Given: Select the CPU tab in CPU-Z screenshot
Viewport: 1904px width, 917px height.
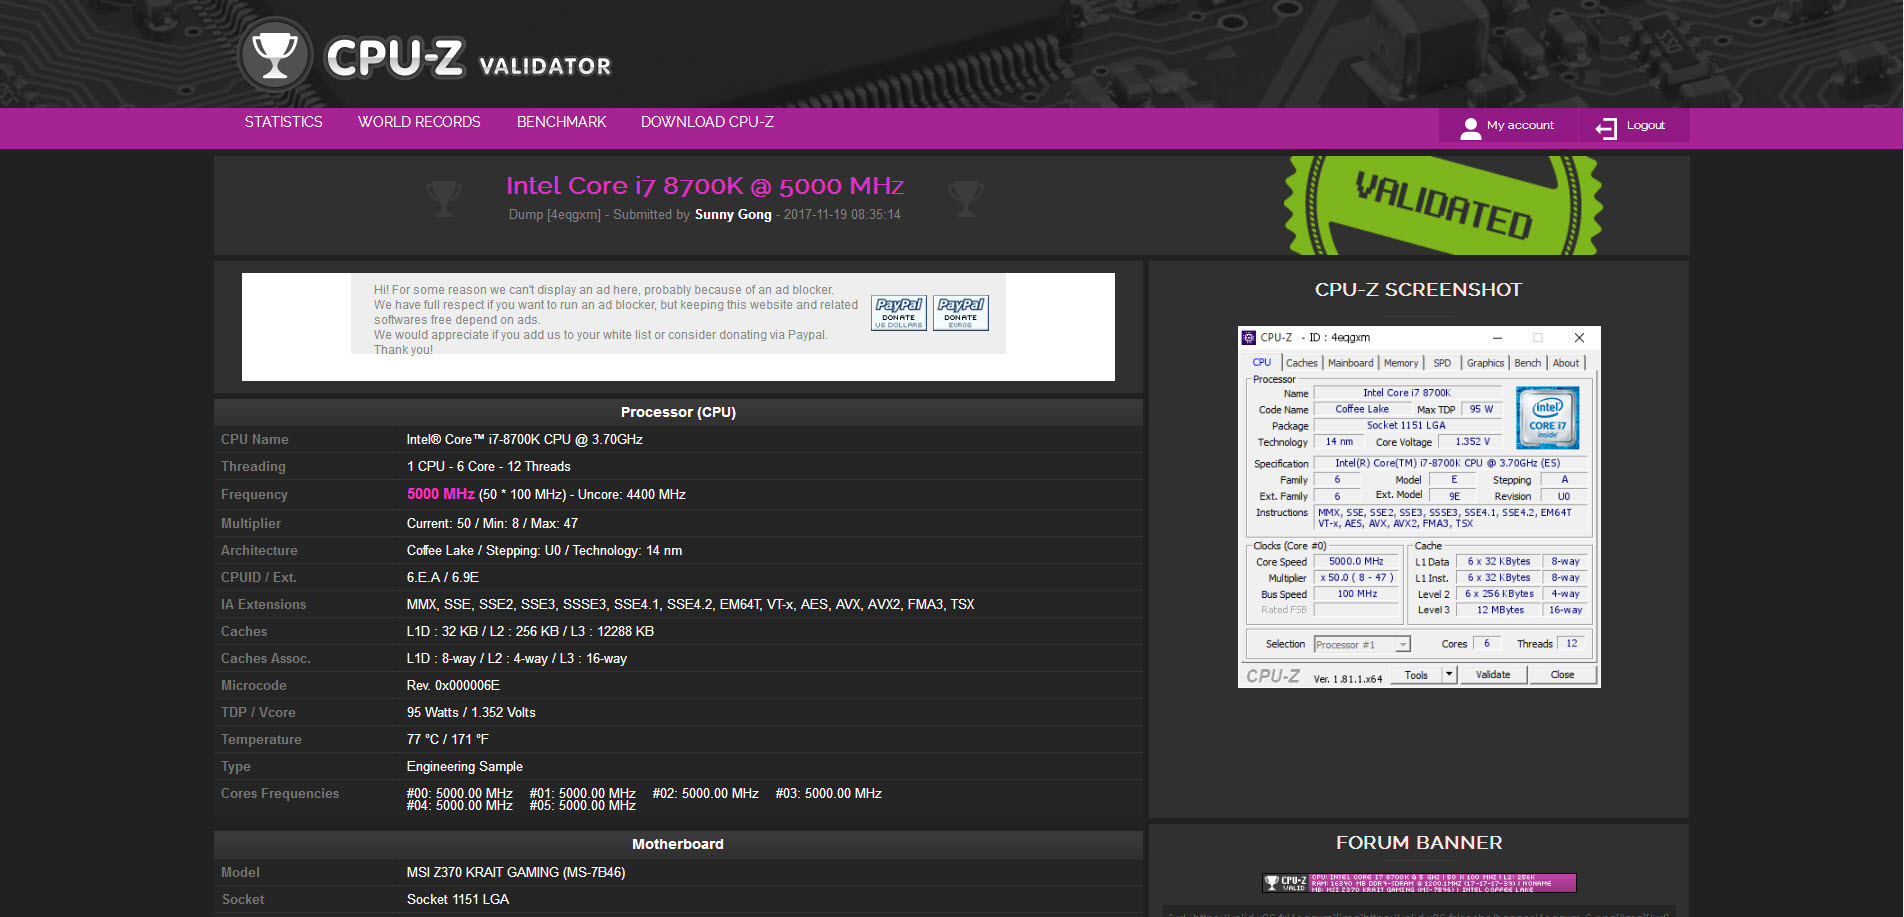Looking at the screenshot, I should pos(1262,362).
